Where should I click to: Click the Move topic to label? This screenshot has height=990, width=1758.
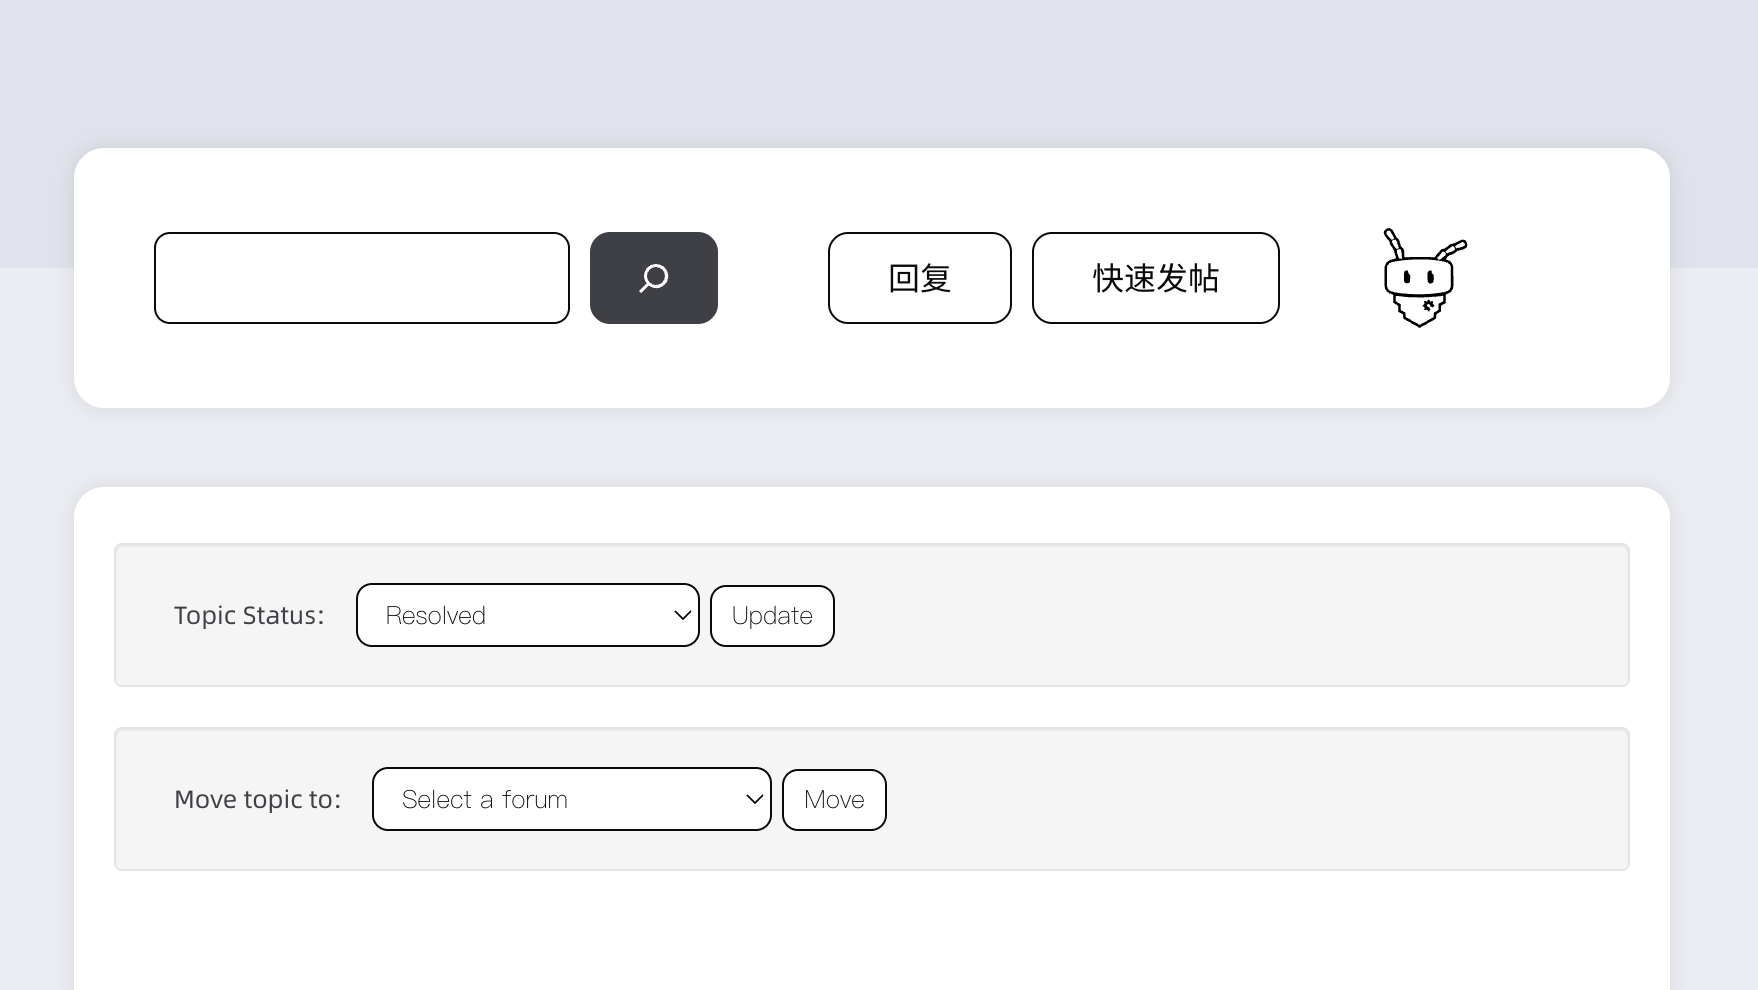[x=258, y=799]
